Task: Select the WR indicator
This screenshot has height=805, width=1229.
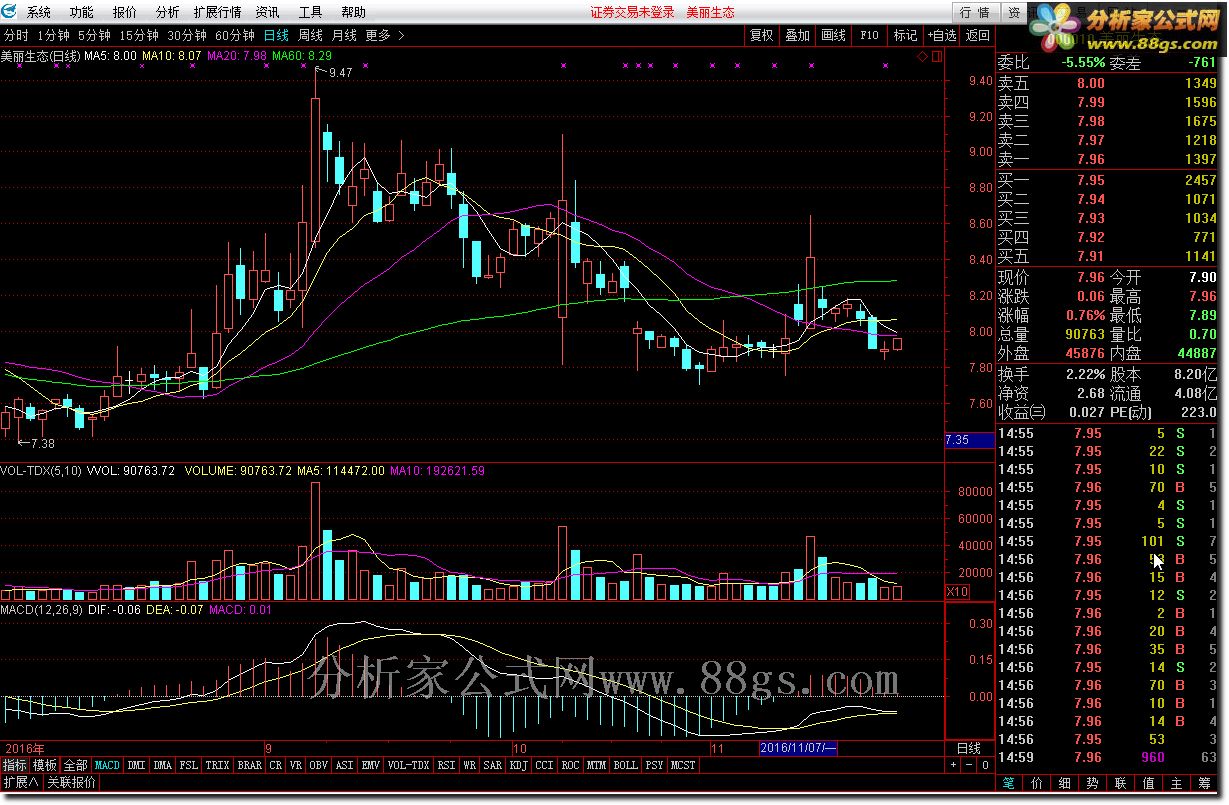Action: tap(469, 765)
